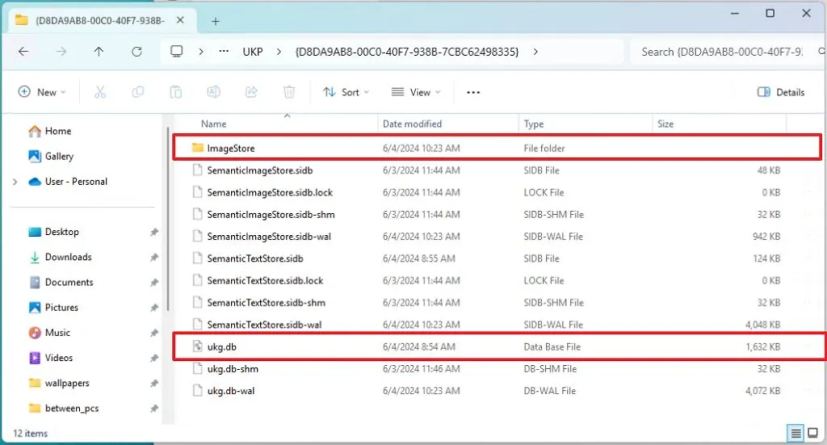
Task: Refresh the current folder view
Action: (137, 52)
